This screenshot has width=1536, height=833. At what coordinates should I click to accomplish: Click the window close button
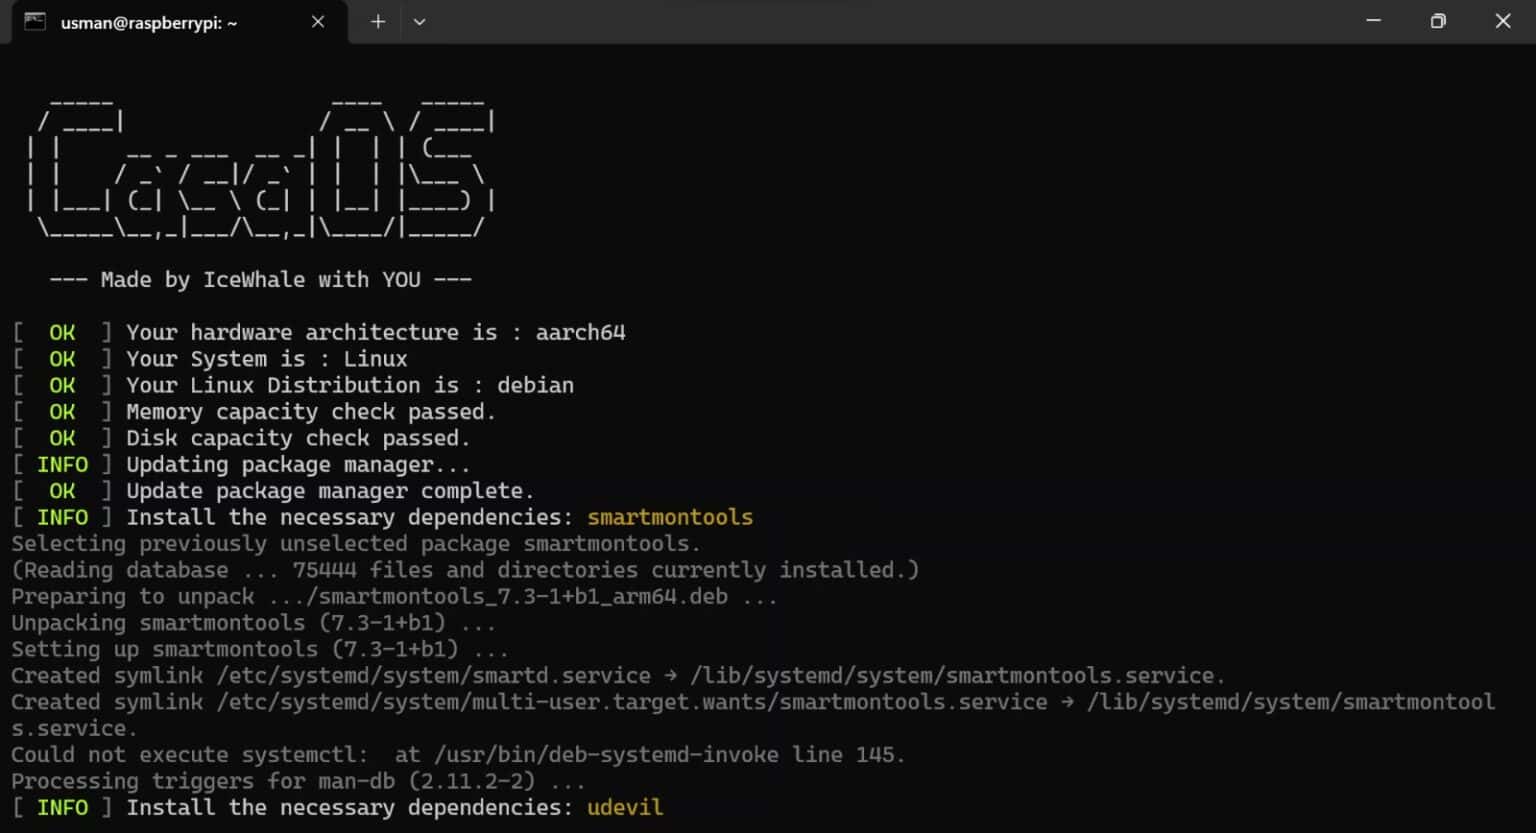[1503, 20]
